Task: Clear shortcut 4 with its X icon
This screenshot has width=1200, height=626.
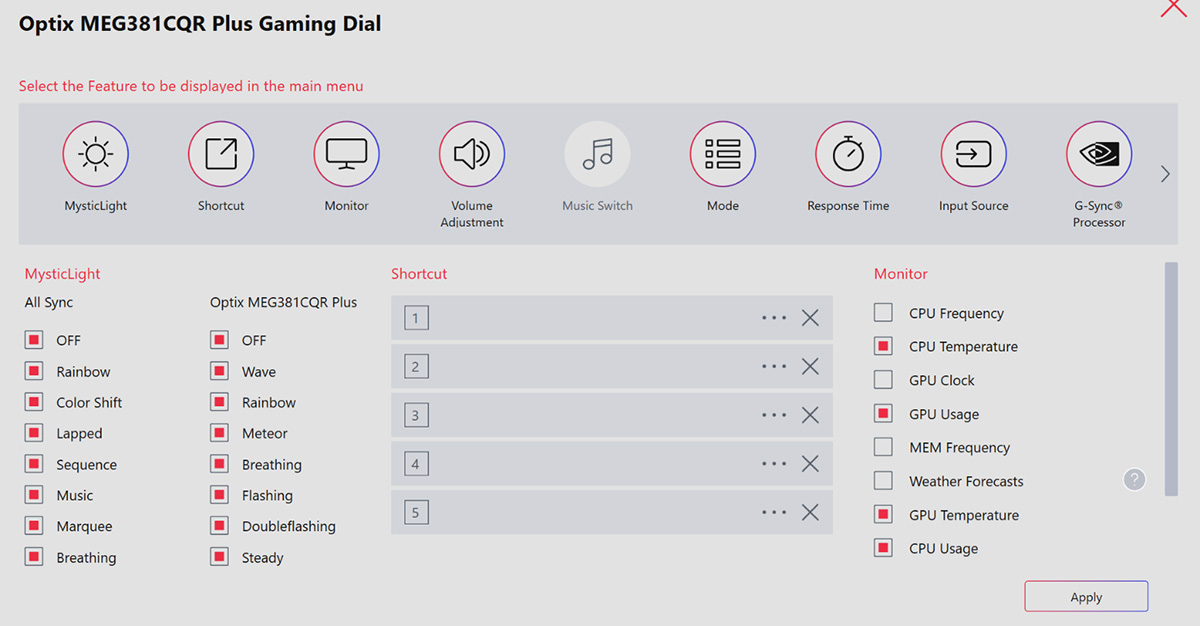Action: tap(810, 464)
